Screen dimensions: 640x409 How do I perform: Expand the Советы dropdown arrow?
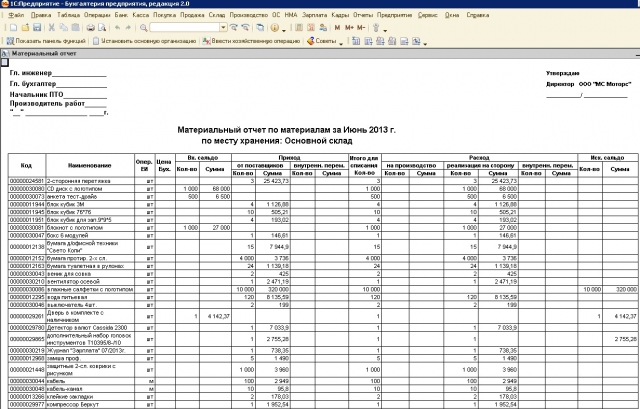click(341, 43)
